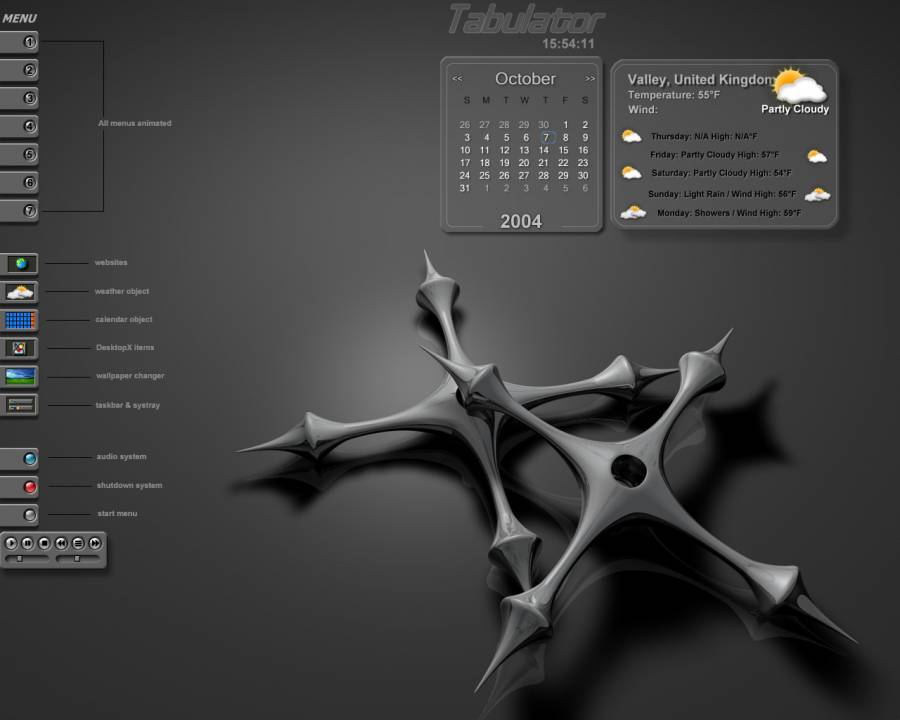
Task: Open menu item number 1
Action: (30, 42)
